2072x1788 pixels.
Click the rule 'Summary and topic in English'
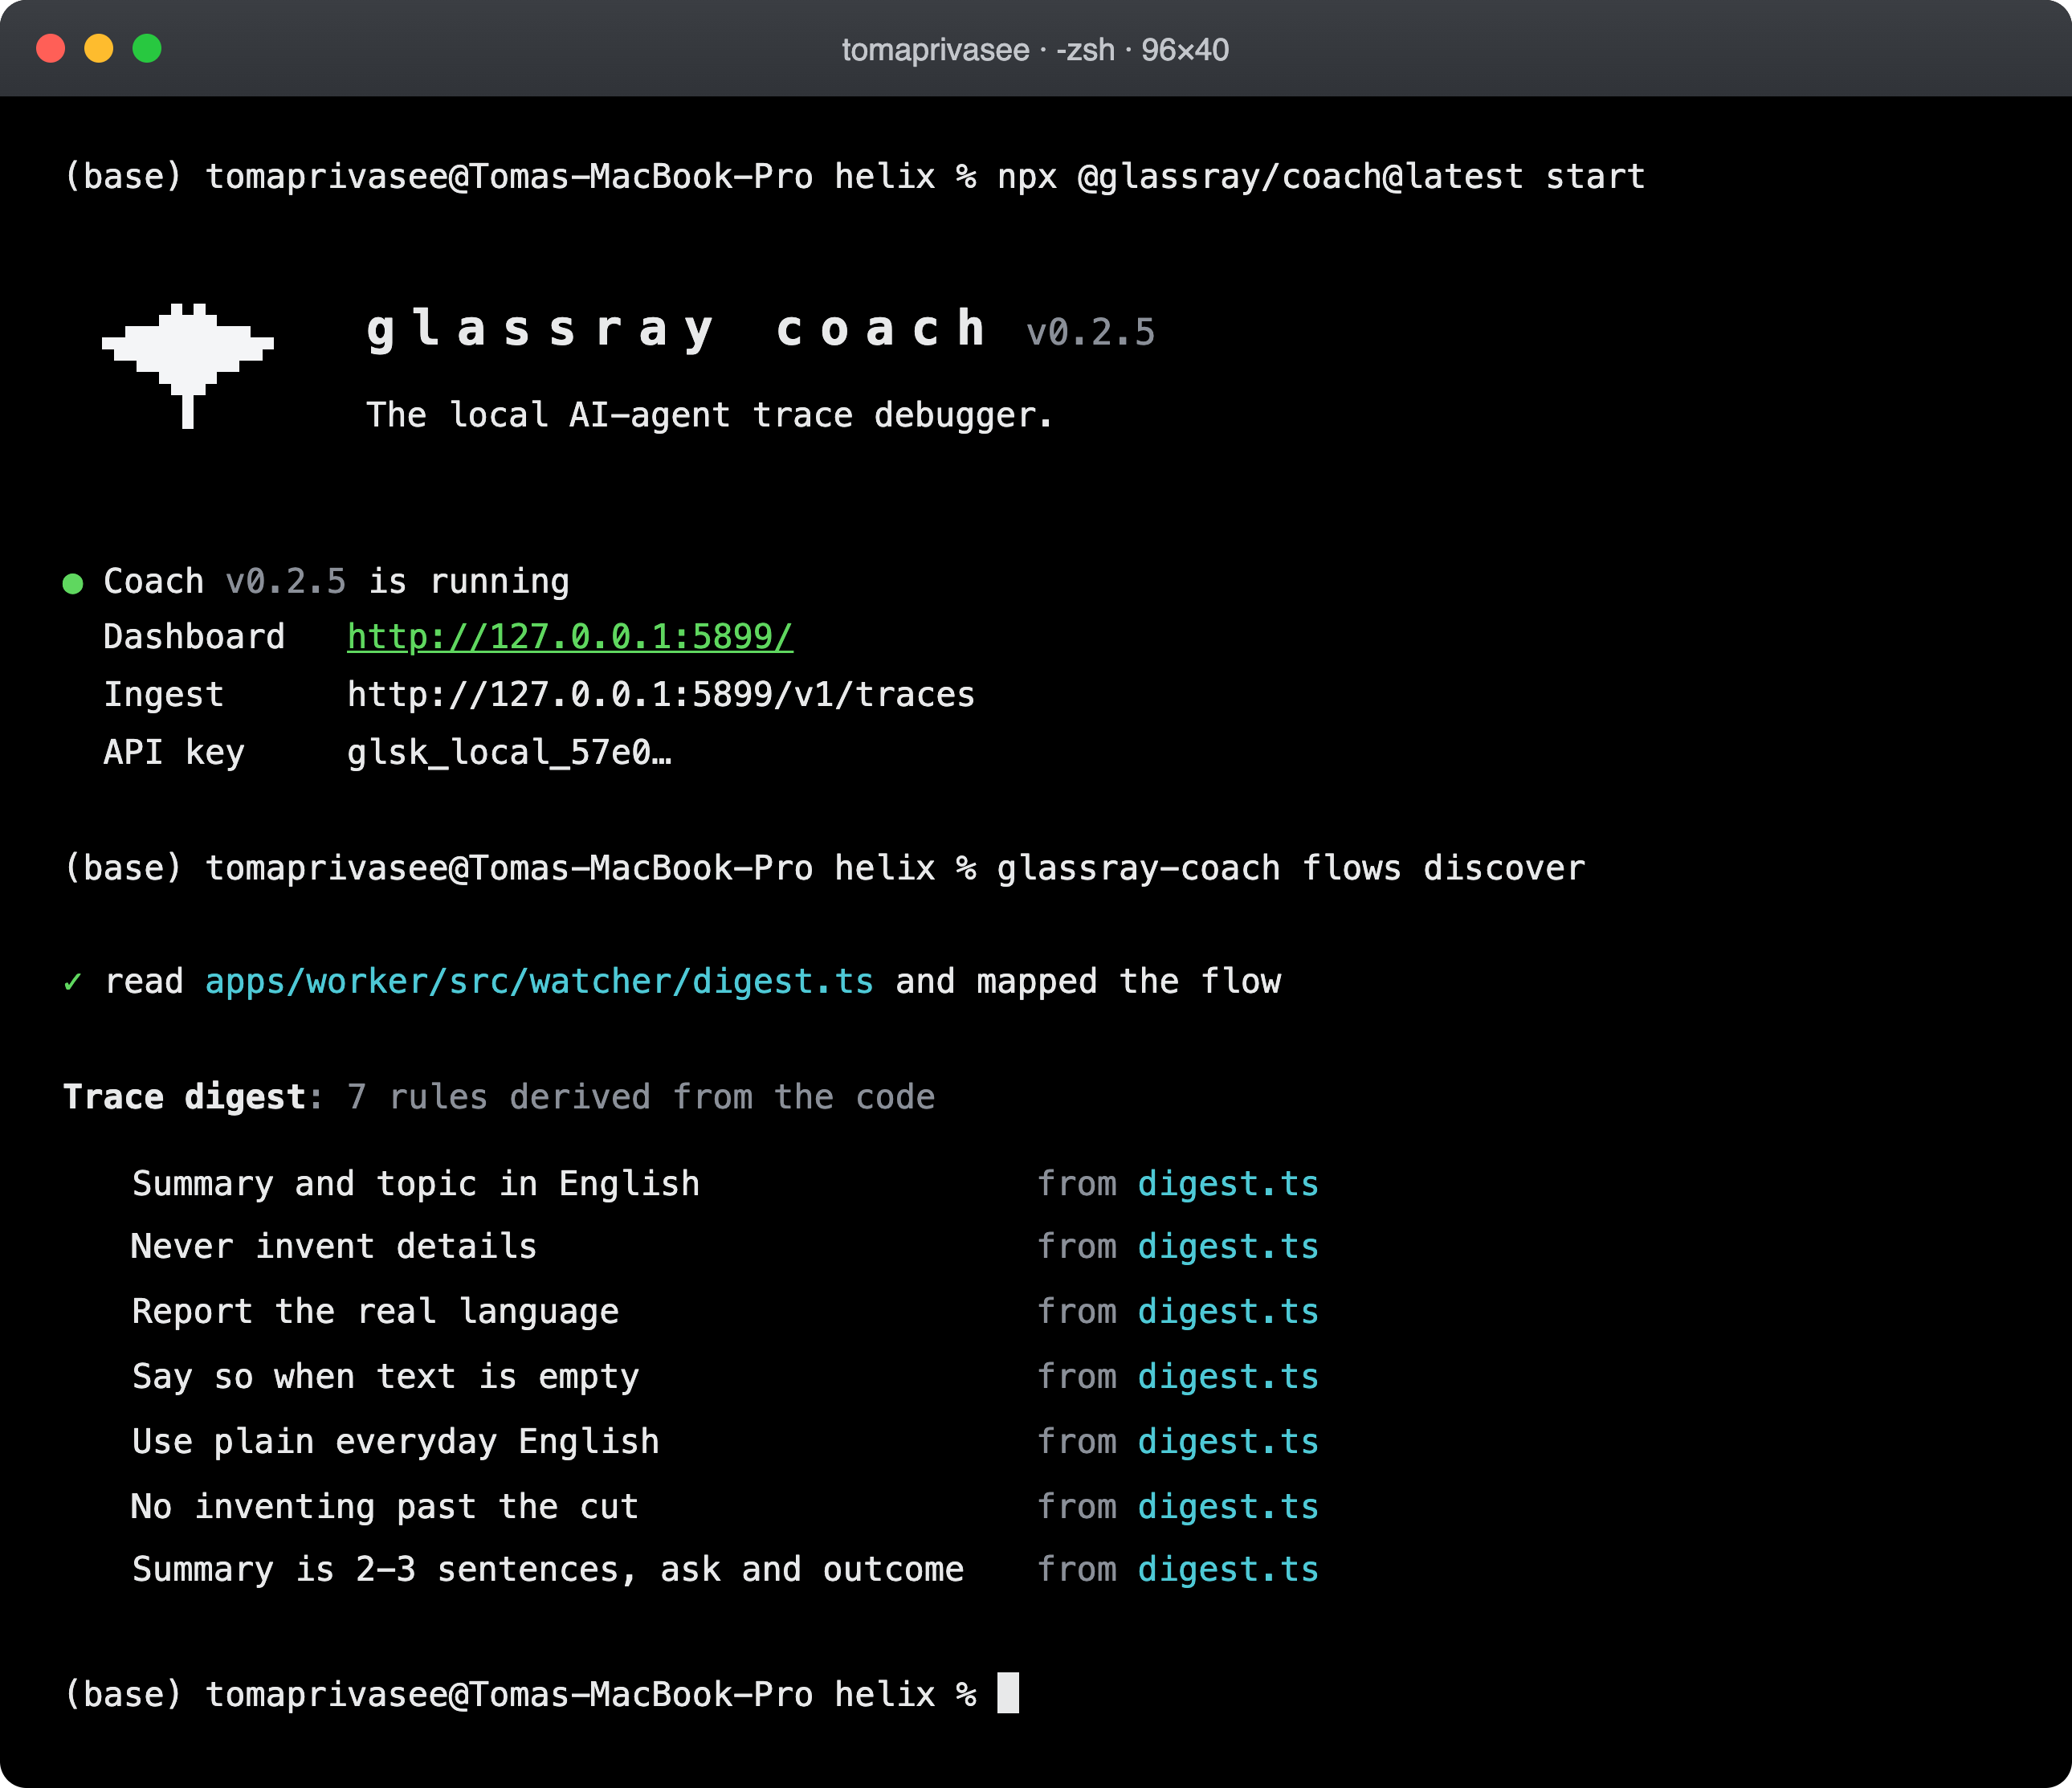(416, 1184)
